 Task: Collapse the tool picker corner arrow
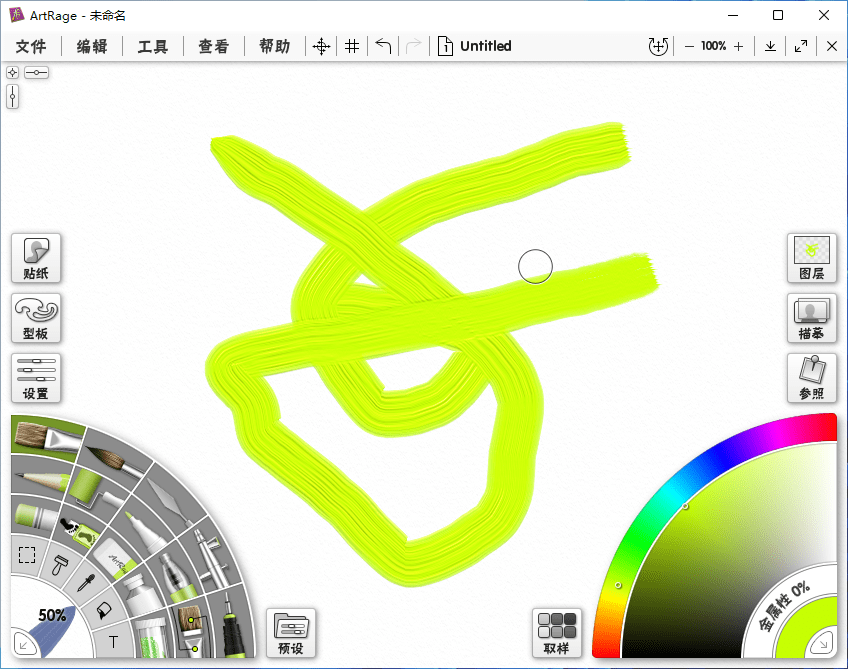23,645
